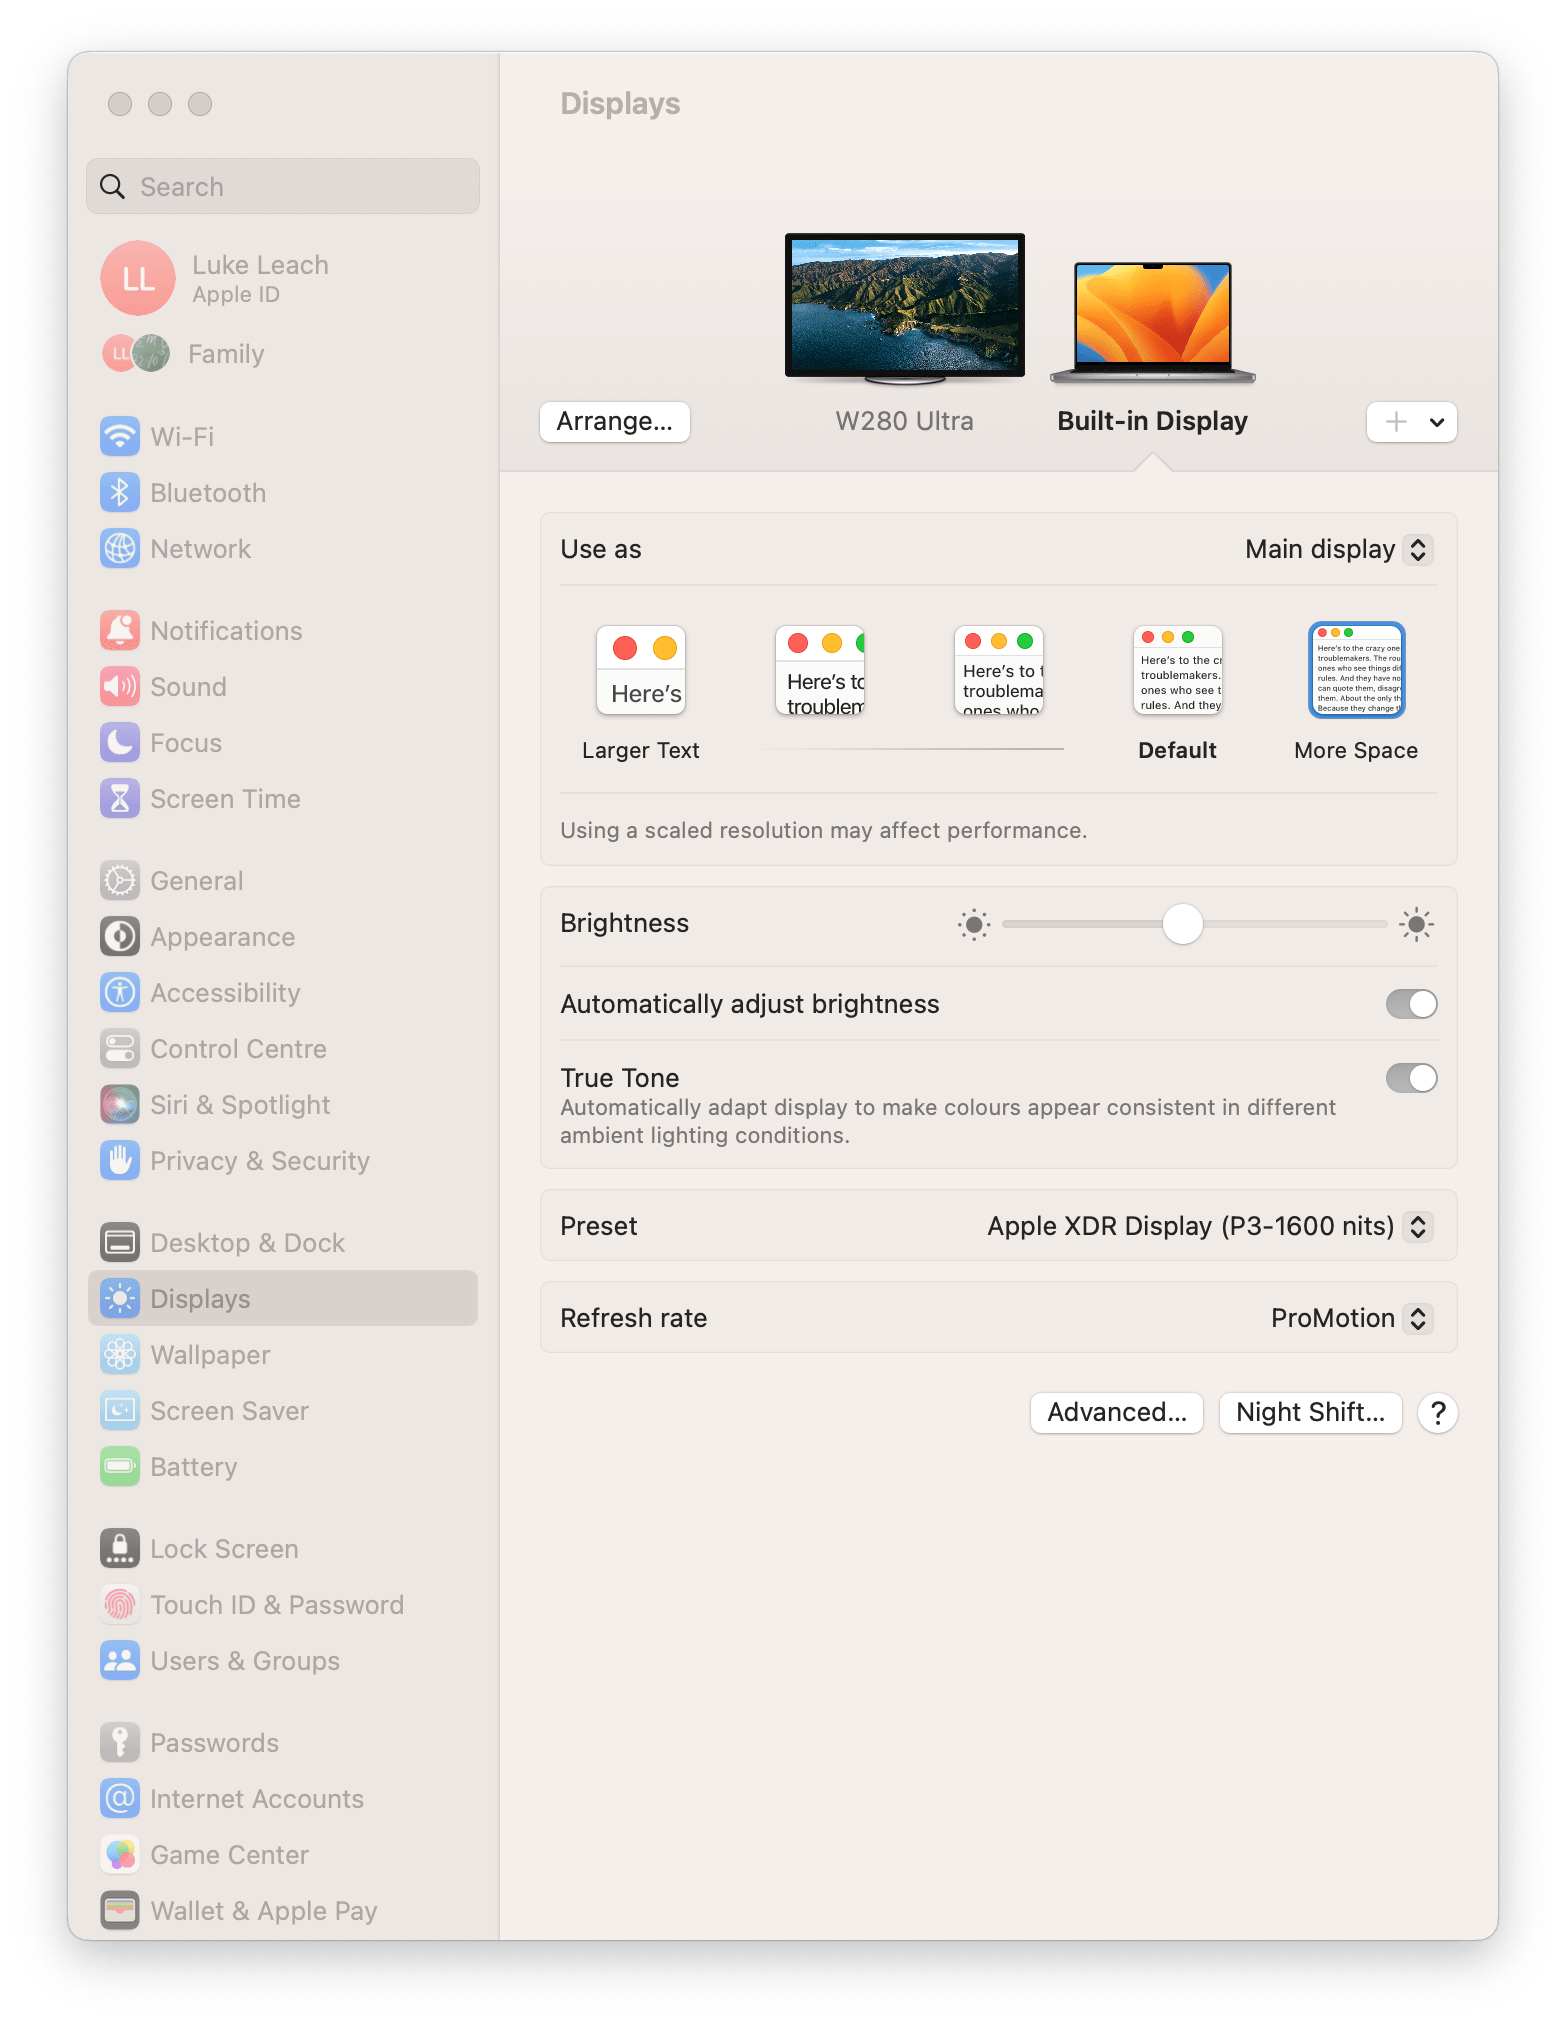The image size is (1566, 2024).
Task: Open Battery settings icon
Action: click(x=120, y=1466)
